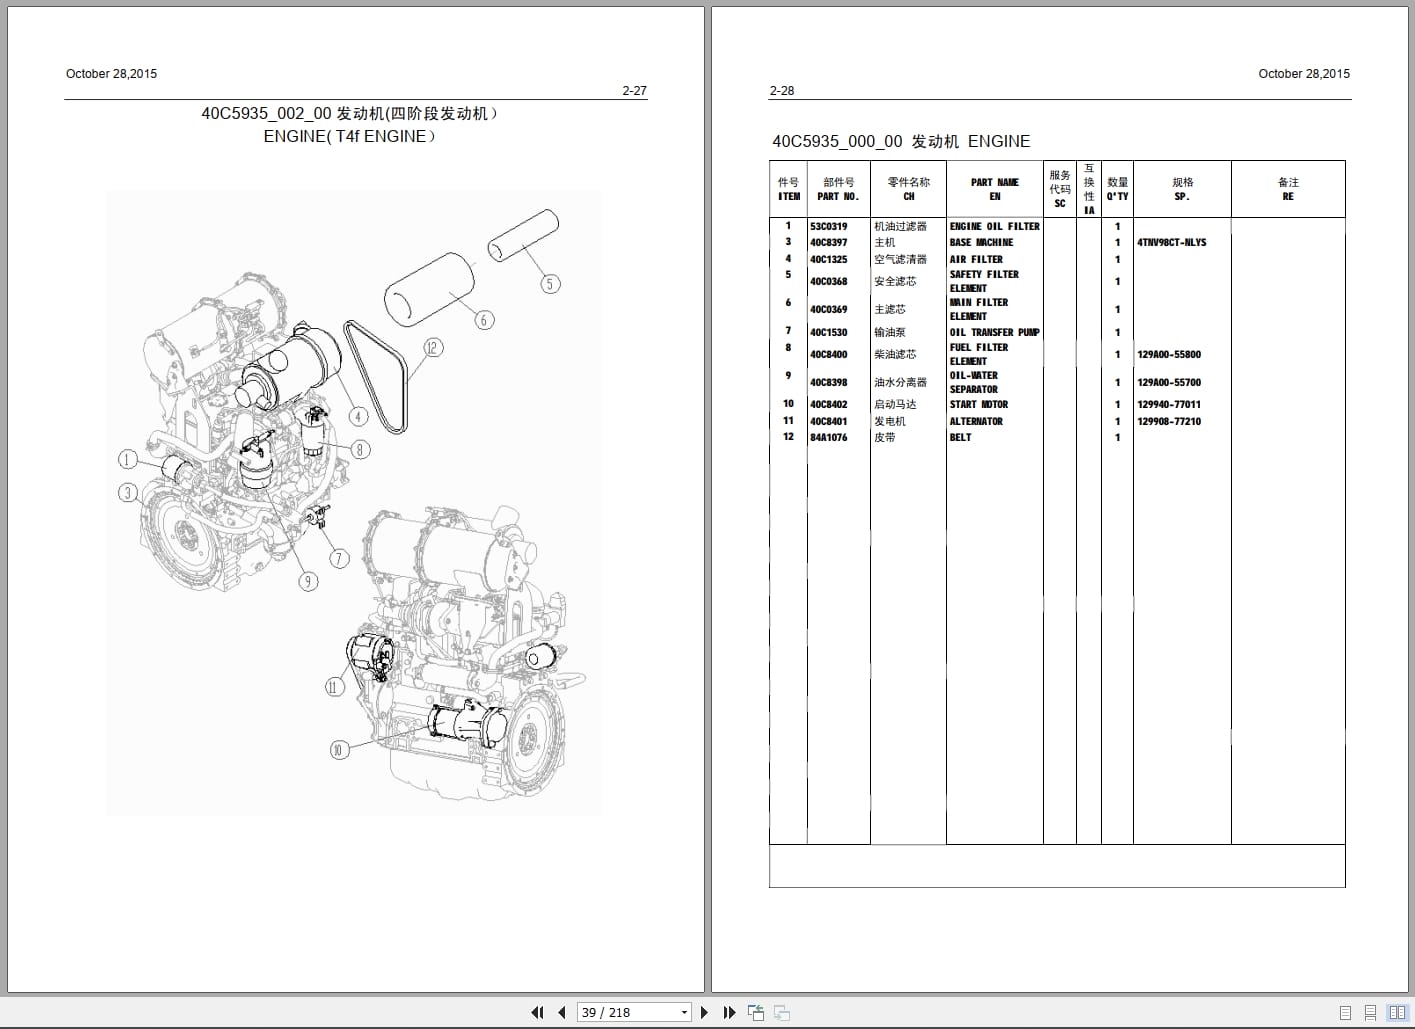Screen dimensions: 1415x1029
Task: Click part number 84A1076
Action: [x=828, y=438]
